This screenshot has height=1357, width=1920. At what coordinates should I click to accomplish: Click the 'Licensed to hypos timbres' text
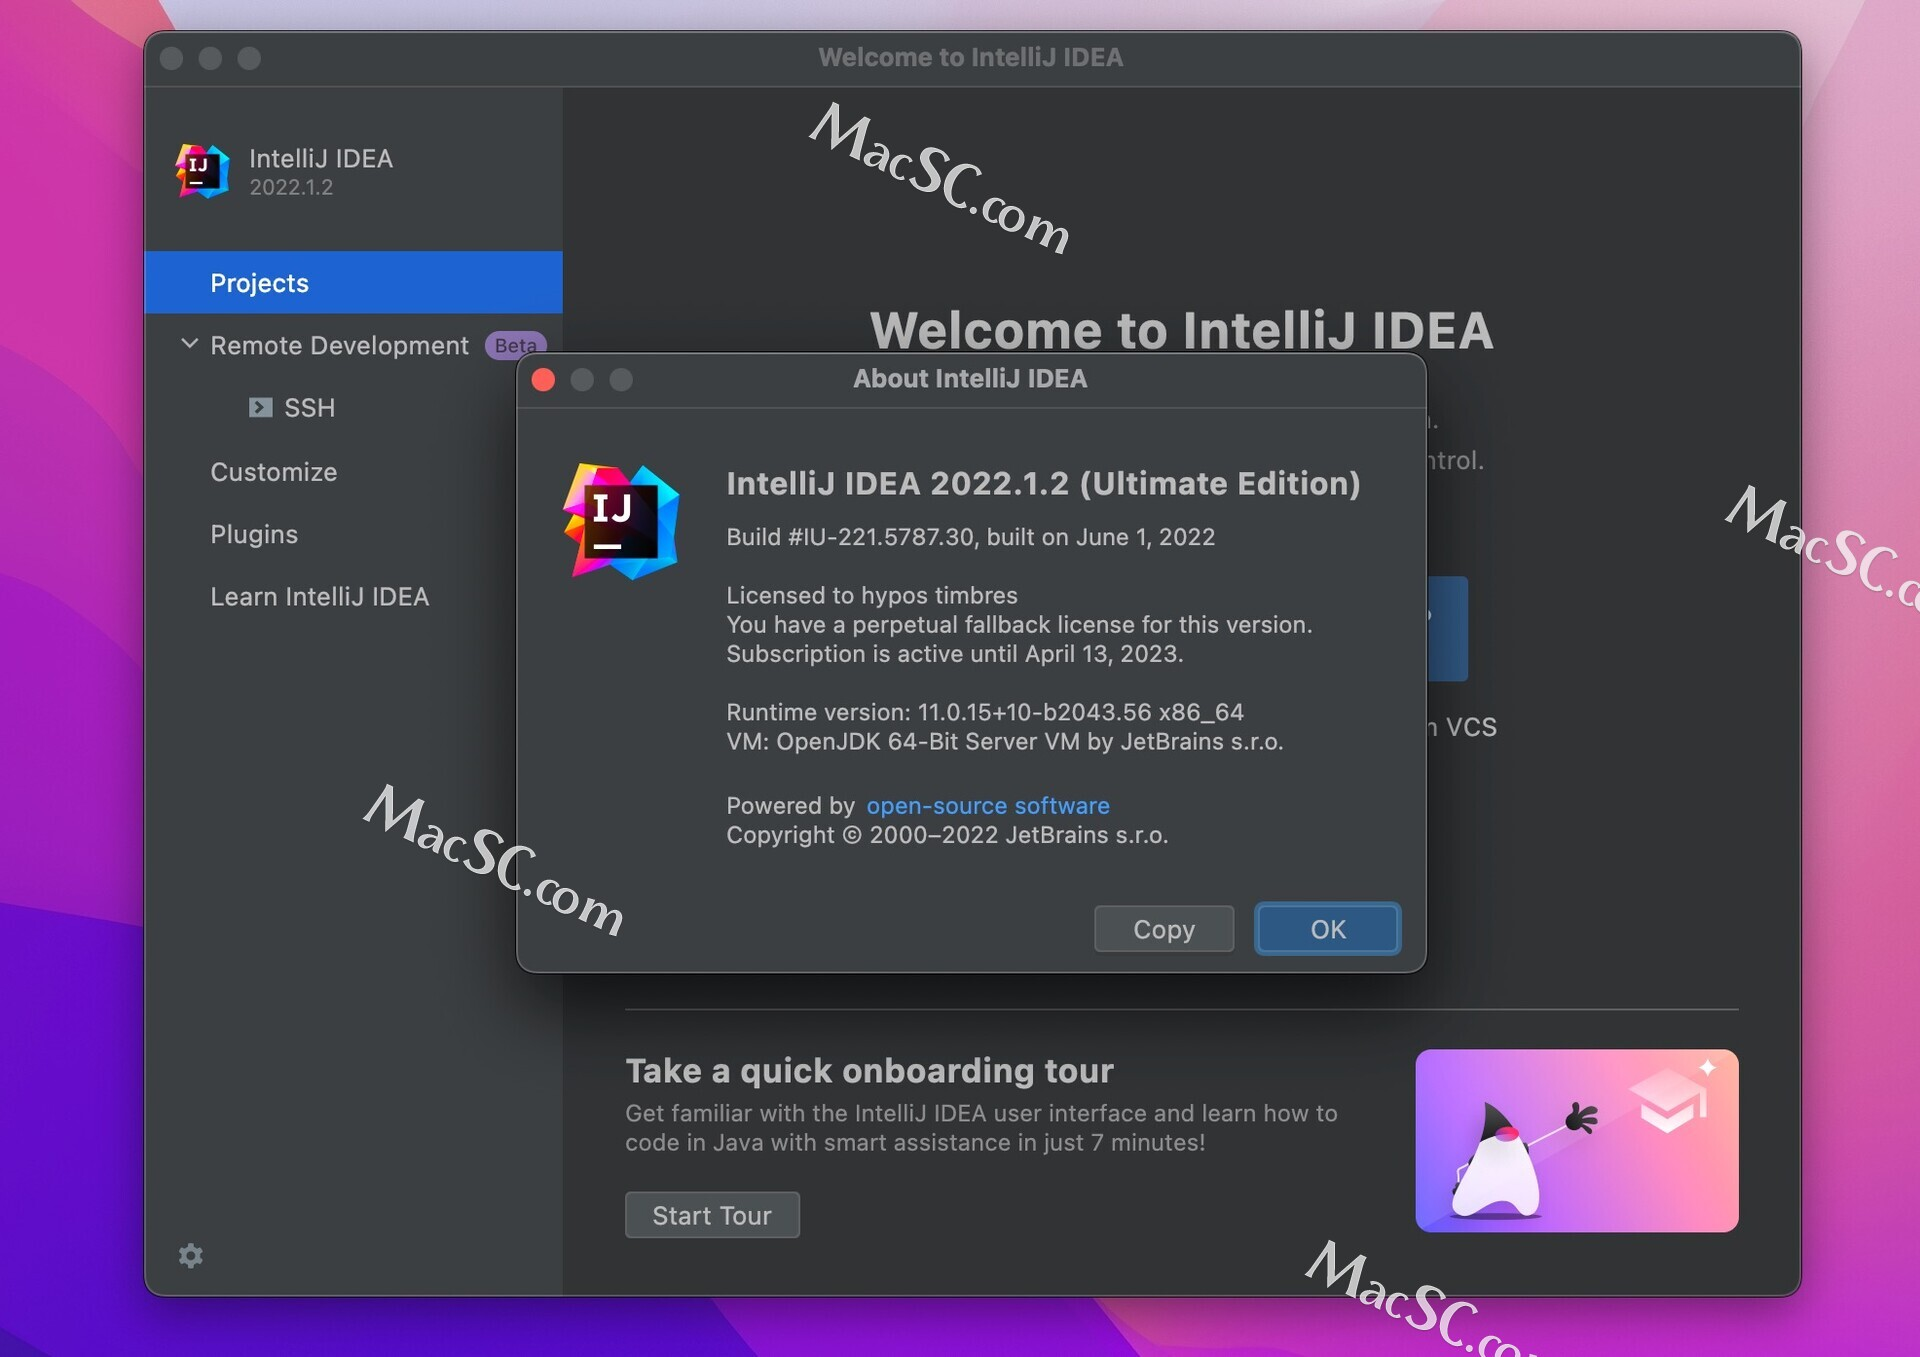pos(872,595)
